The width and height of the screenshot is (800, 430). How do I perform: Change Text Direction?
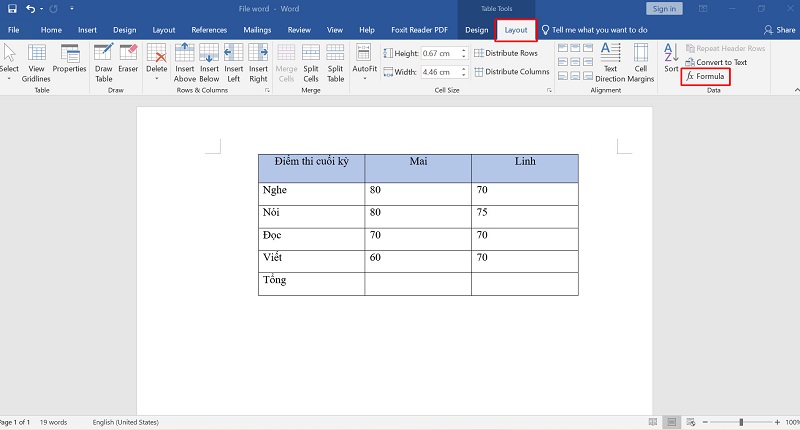[610, 62]
